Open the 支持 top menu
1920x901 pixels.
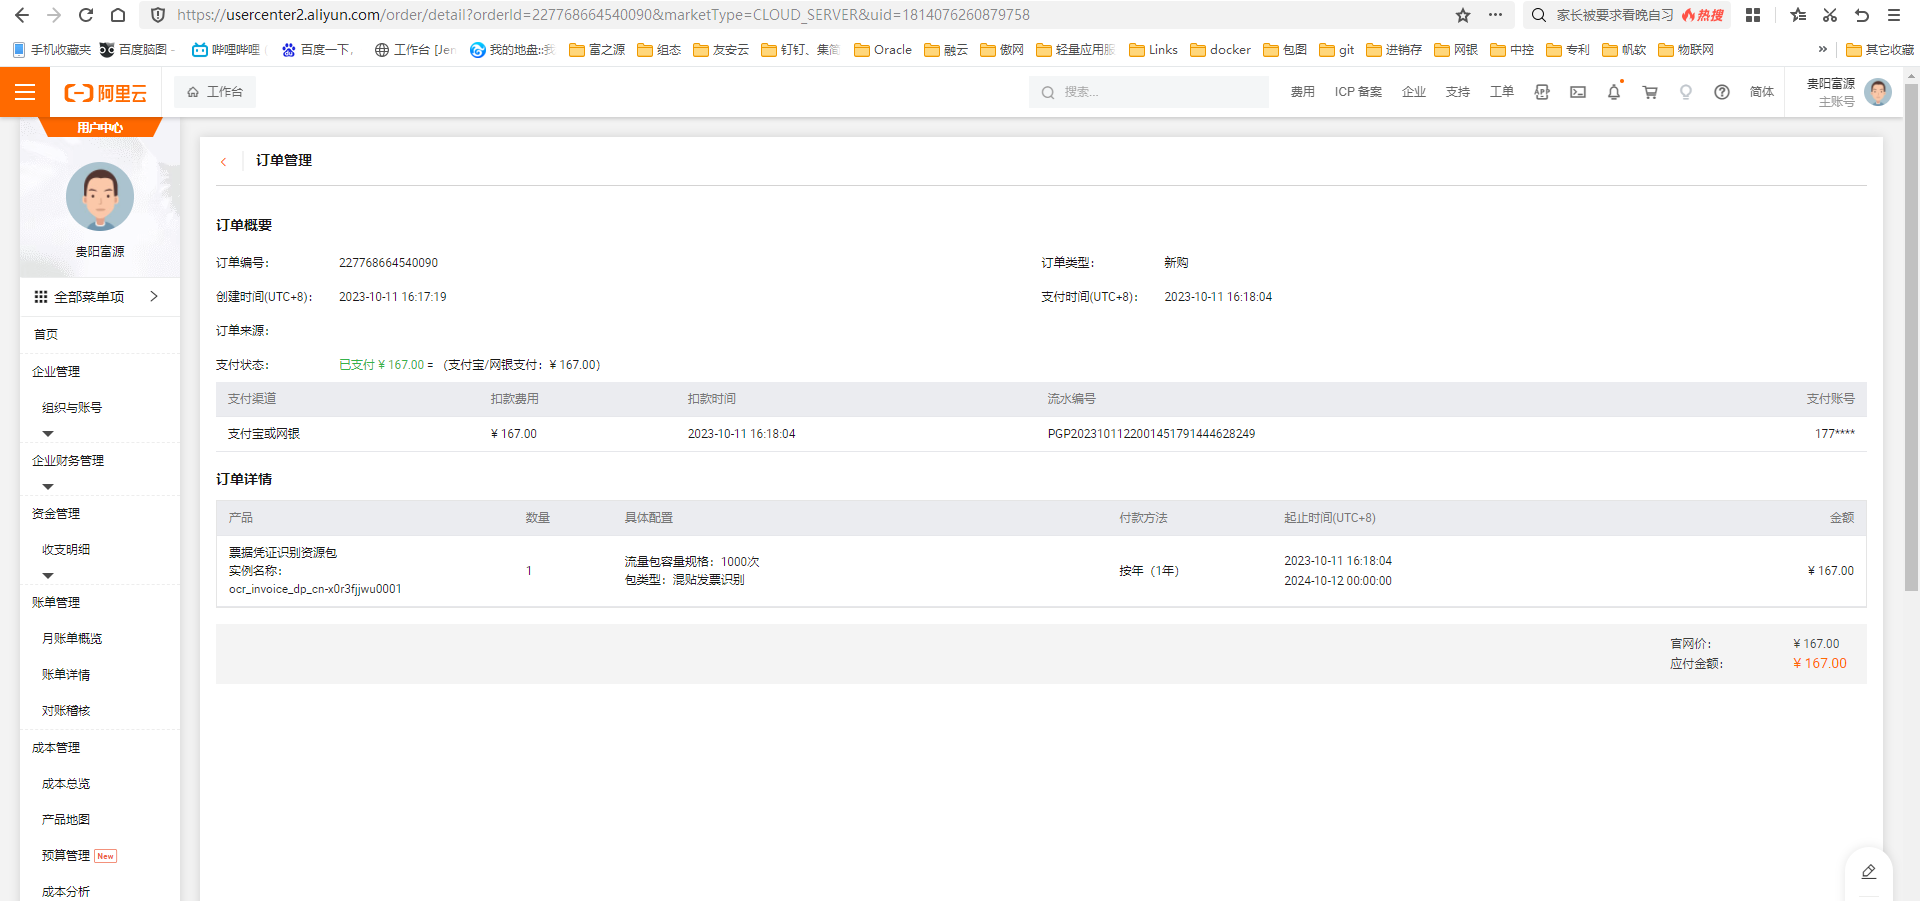coord(1458,92)
